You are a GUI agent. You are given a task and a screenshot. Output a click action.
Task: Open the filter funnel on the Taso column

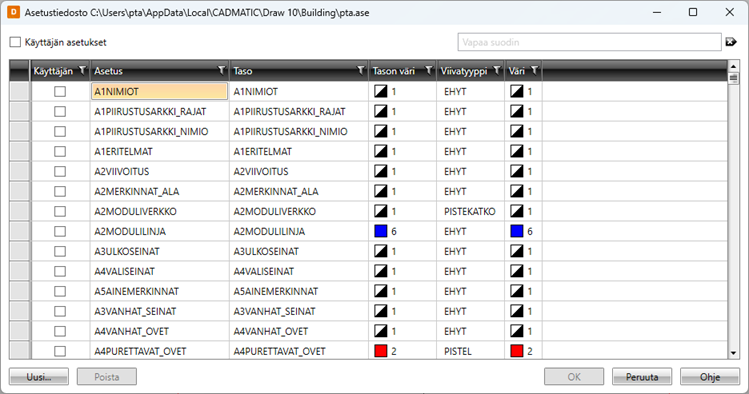361,71
